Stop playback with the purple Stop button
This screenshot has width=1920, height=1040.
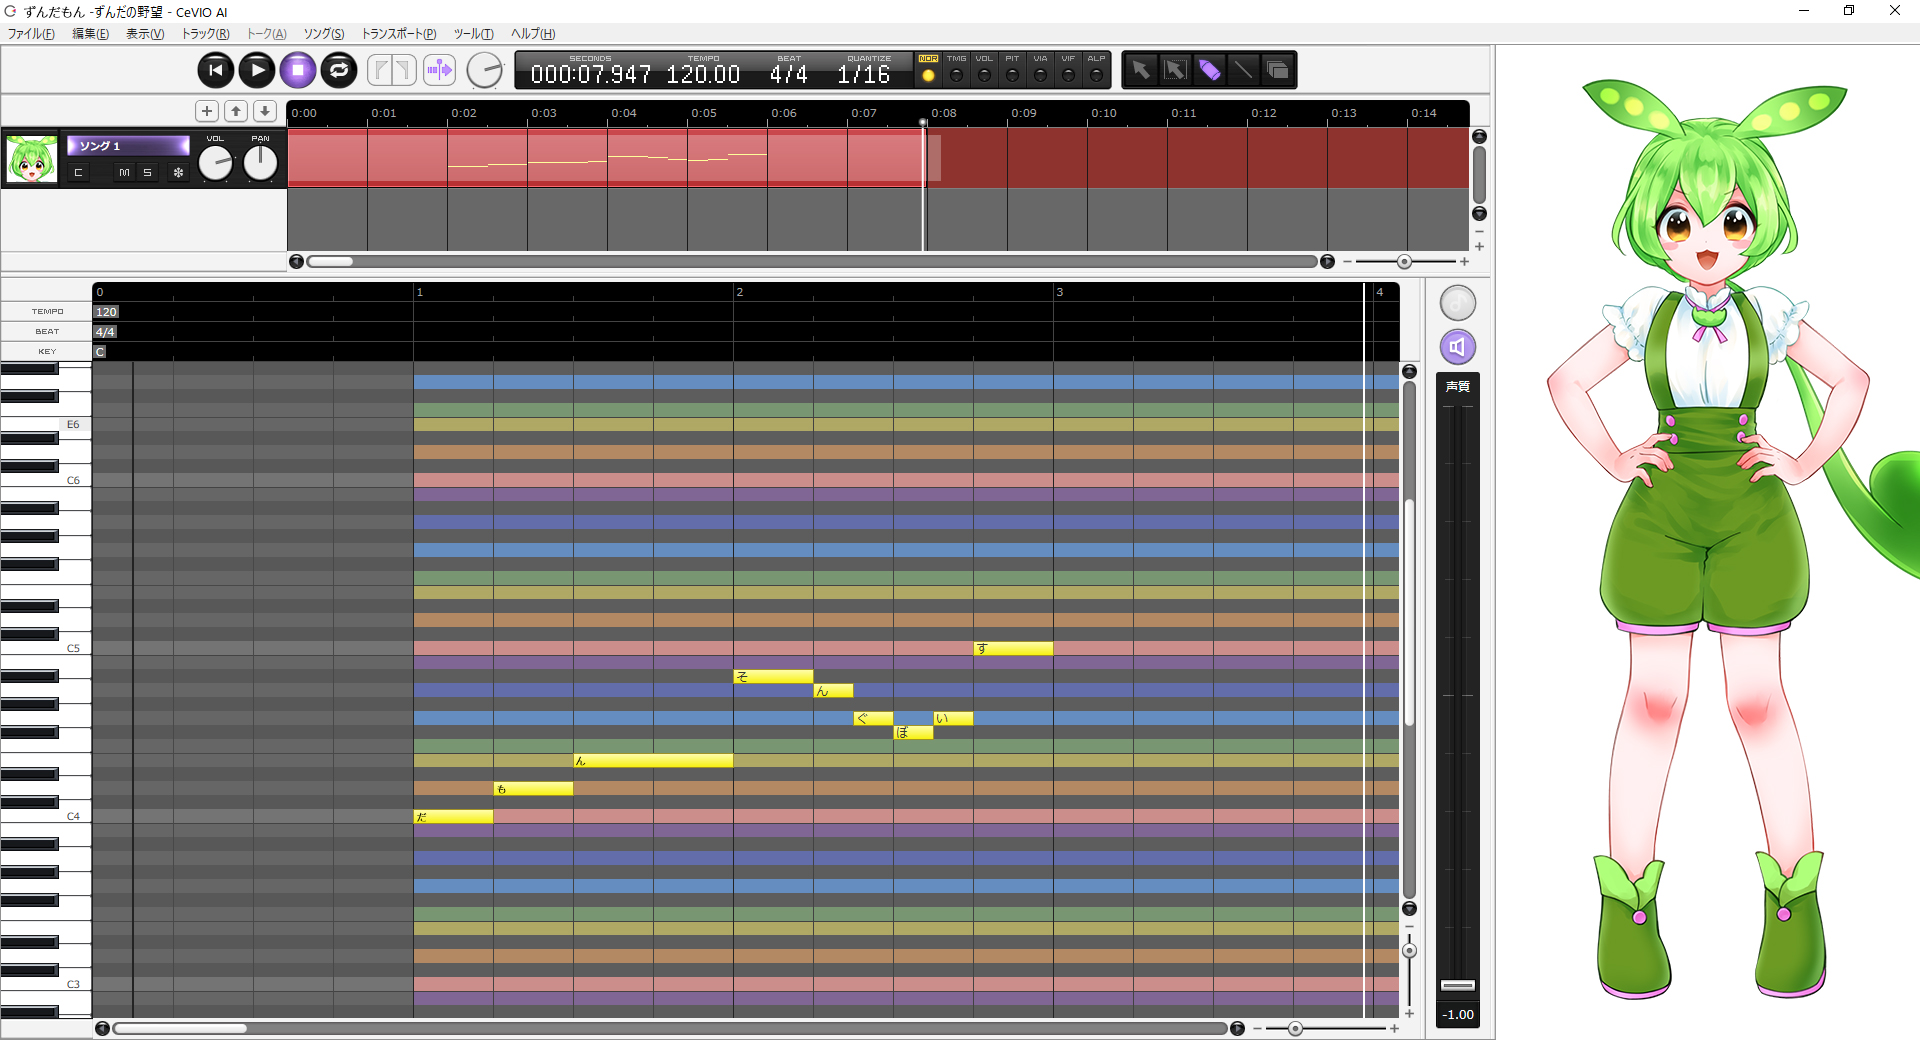pos(298,70)
